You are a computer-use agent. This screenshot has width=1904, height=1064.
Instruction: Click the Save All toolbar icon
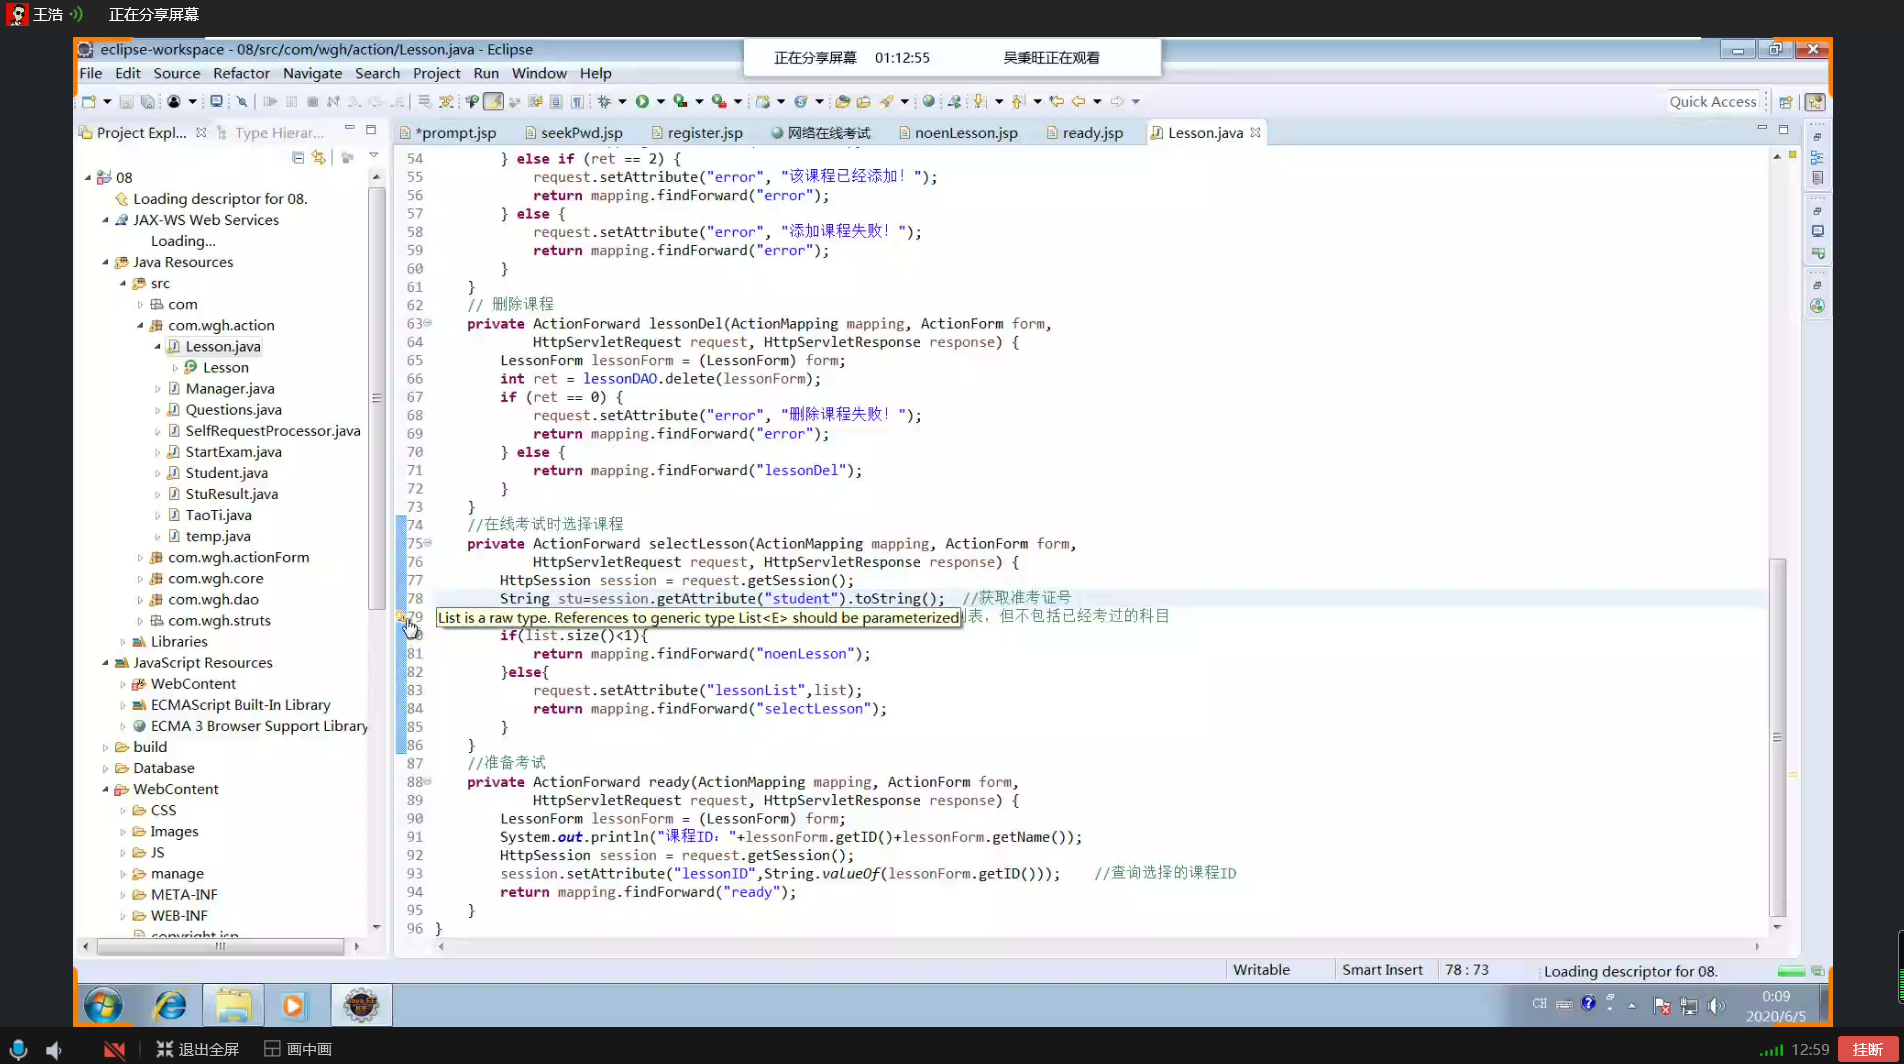[x=147, y=101]
